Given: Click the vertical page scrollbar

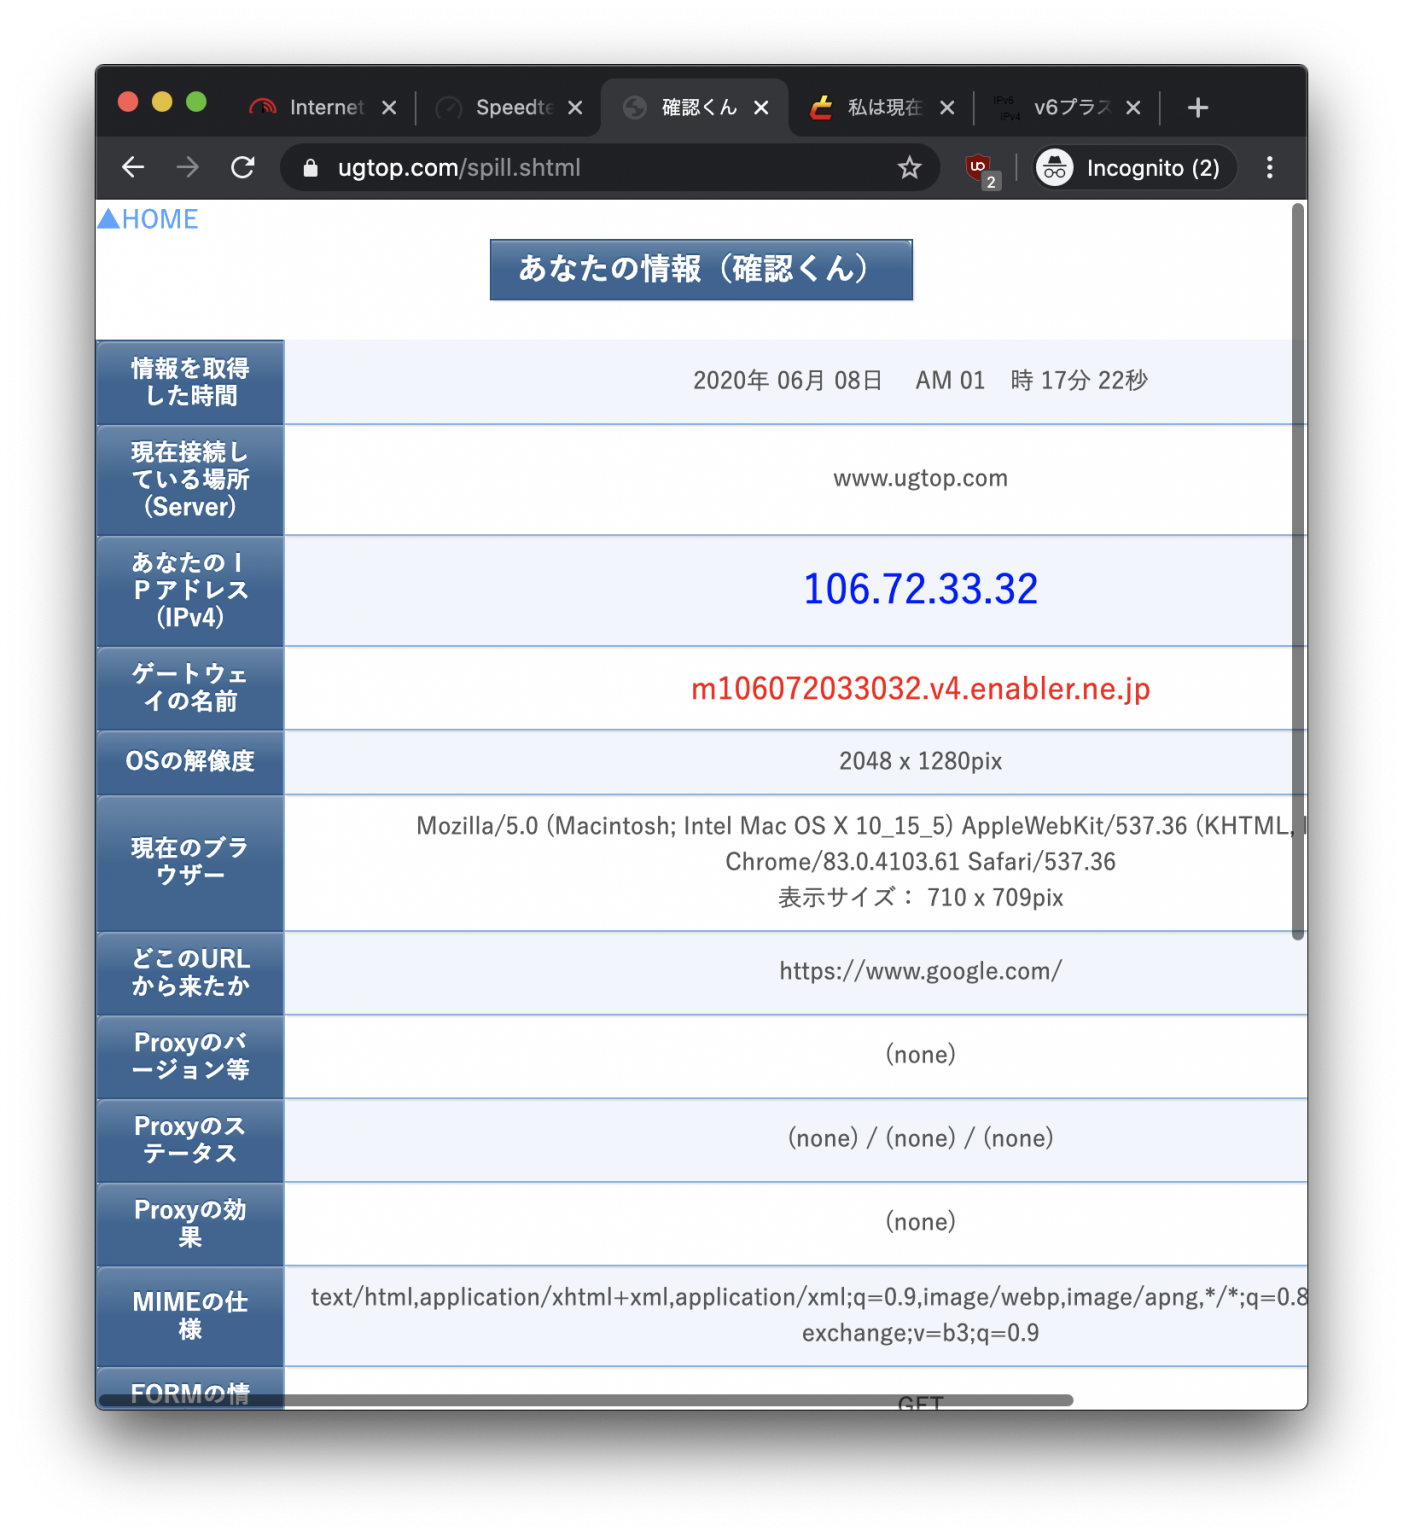Looking at the screenshot, I should coord(1298,570).
